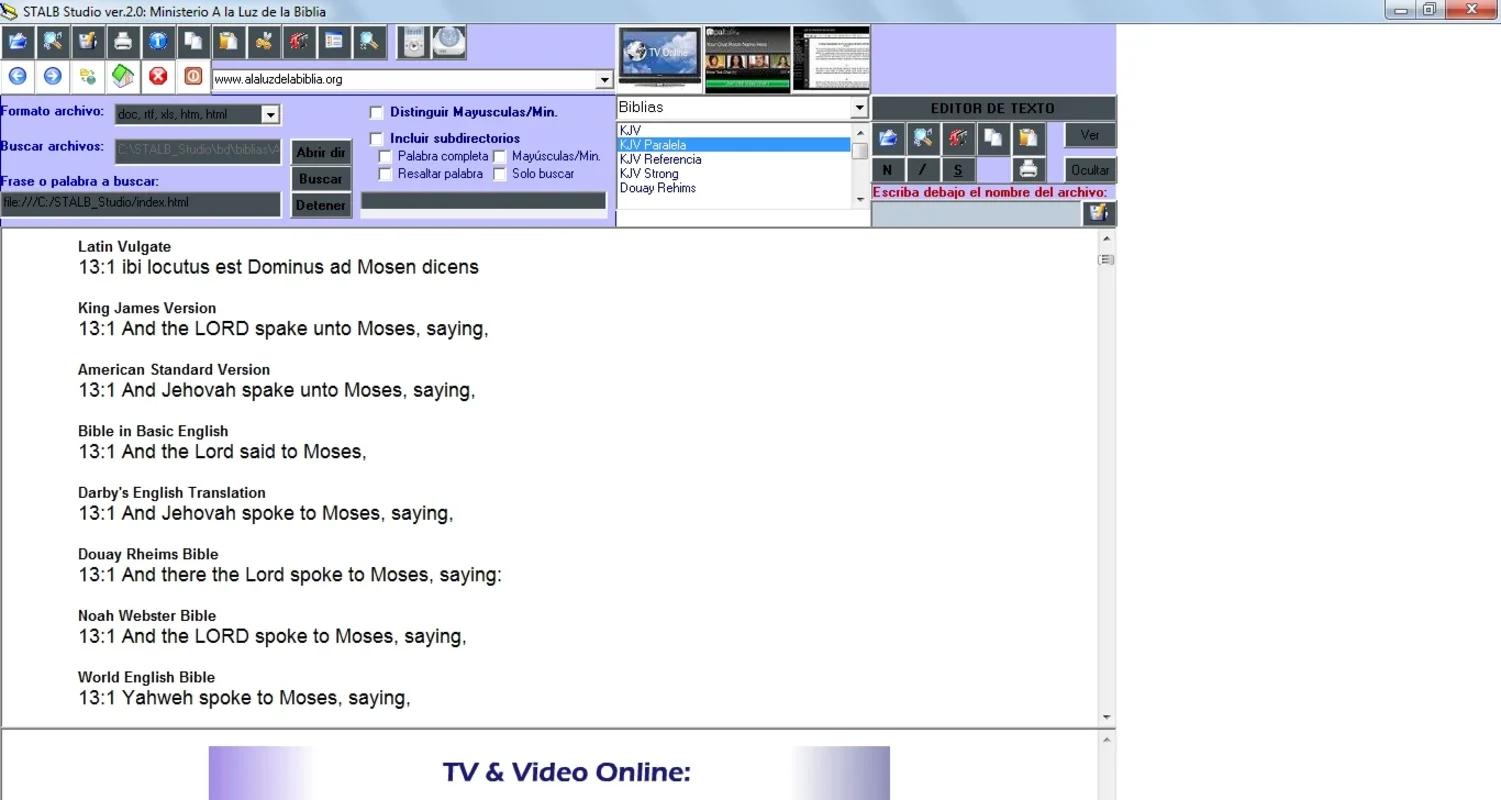Open the globe disc icon in top toolbar
This screenshot has height=800, width=1501.
pos(449,42)
